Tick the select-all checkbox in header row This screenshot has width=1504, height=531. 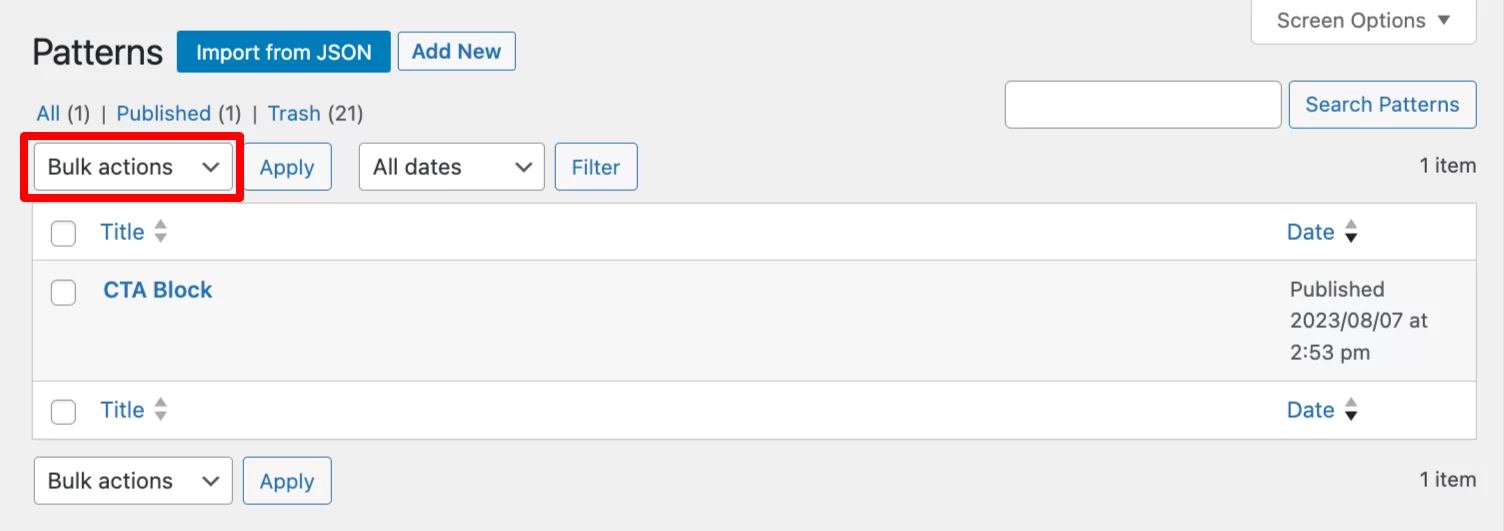click(63, 234)
